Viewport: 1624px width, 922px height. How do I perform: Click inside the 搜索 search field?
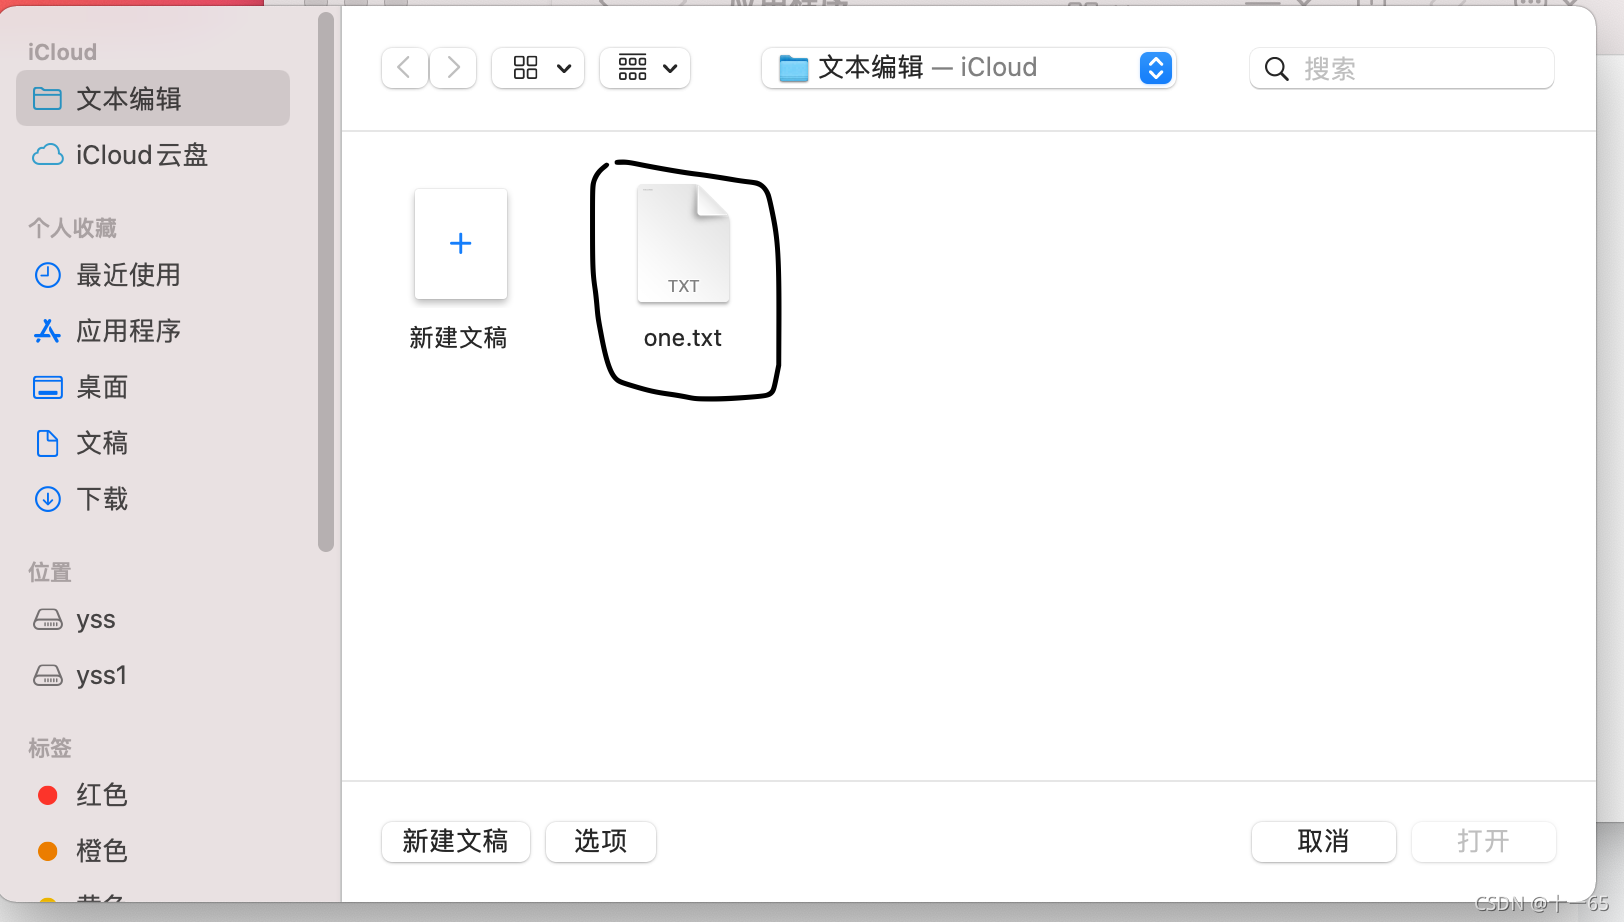click(1400, 68)
